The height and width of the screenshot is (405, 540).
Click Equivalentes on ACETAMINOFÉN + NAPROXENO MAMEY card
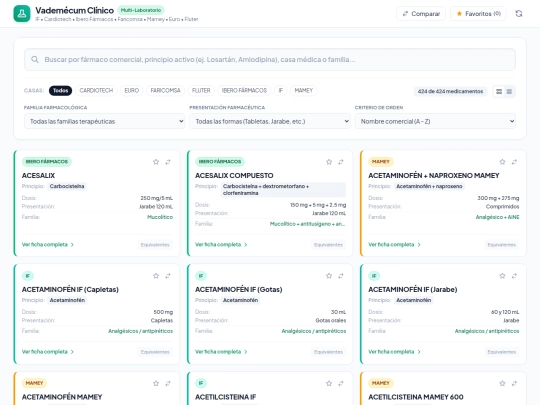pos(501,245)
